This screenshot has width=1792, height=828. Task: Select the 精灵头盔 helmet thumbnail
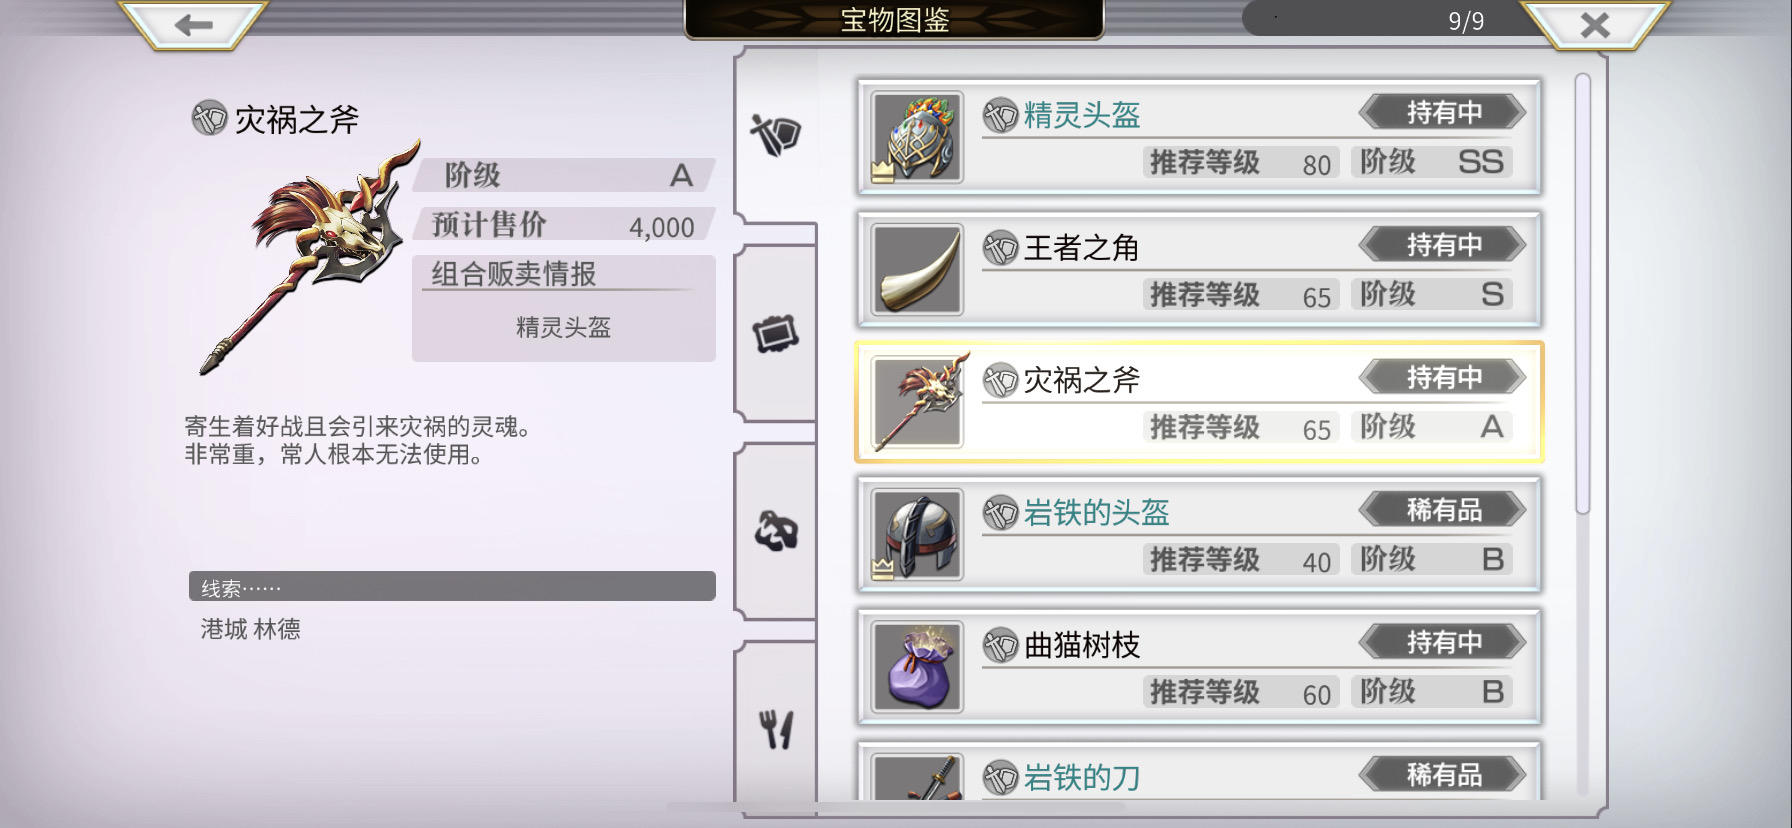(x=917, y=138)
